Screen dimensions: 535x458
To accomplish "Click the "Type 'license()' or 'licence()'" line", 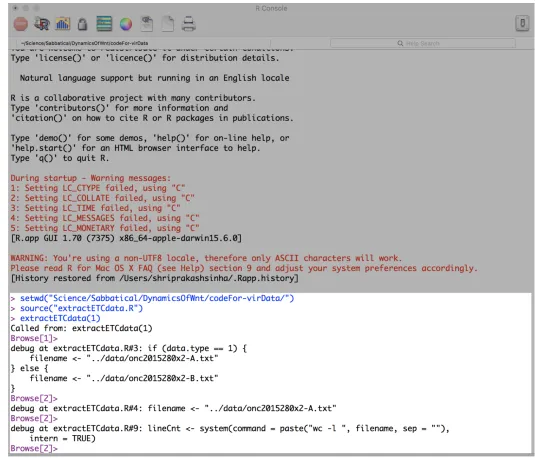I will 145,58.
